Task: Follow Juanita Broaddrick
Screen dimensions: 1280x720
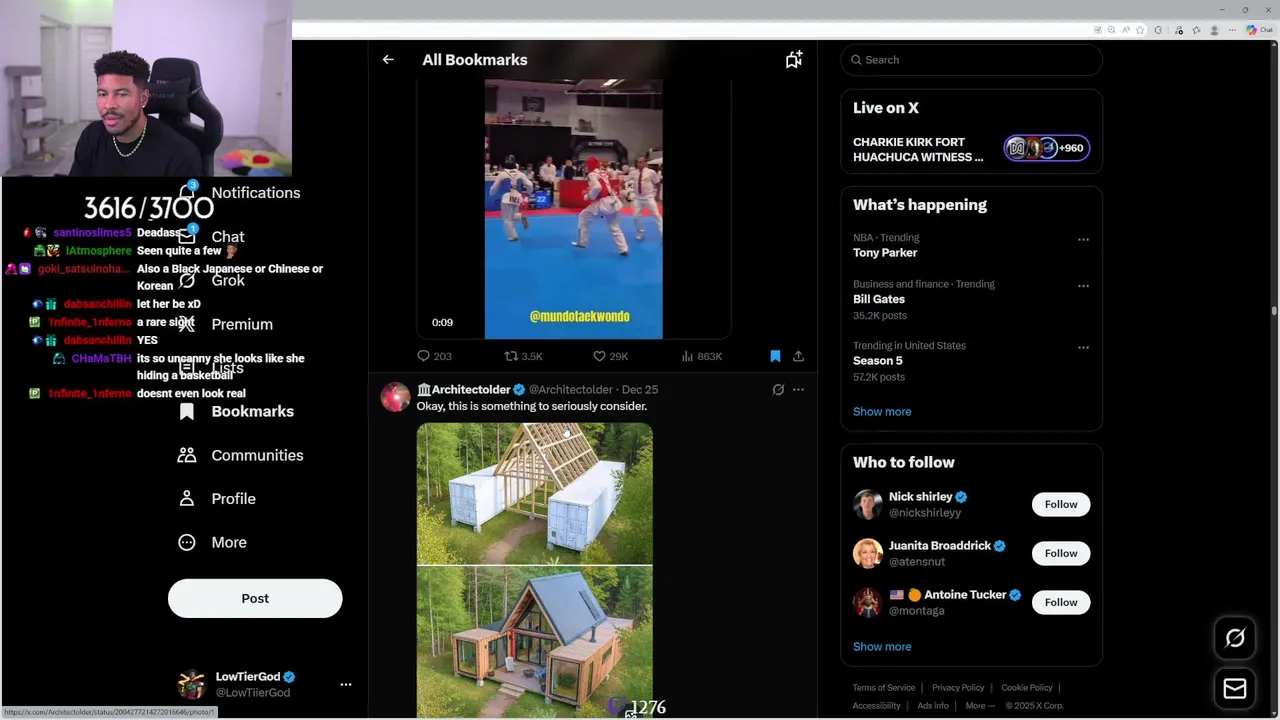Action: (1061, 553)
